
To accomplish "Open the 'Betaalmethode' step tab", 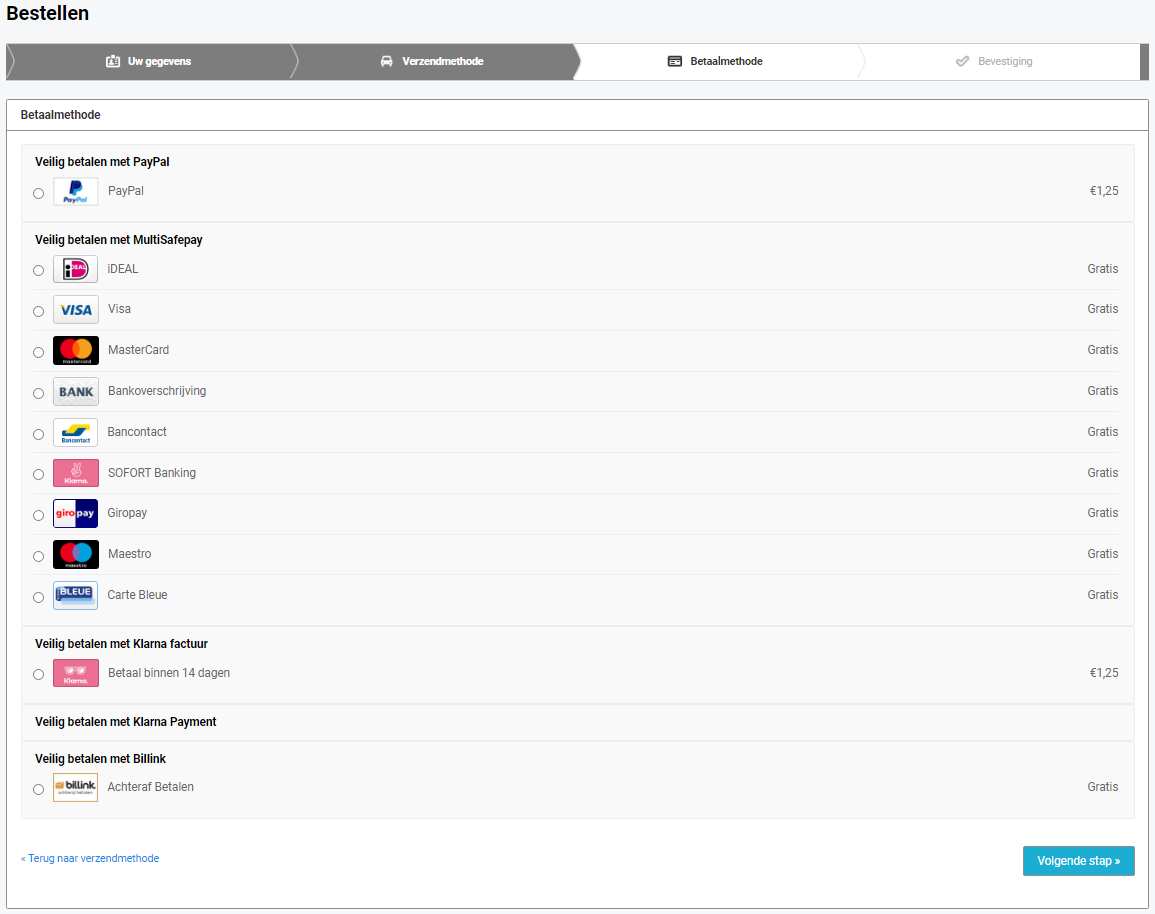I will tap(715, 62).
